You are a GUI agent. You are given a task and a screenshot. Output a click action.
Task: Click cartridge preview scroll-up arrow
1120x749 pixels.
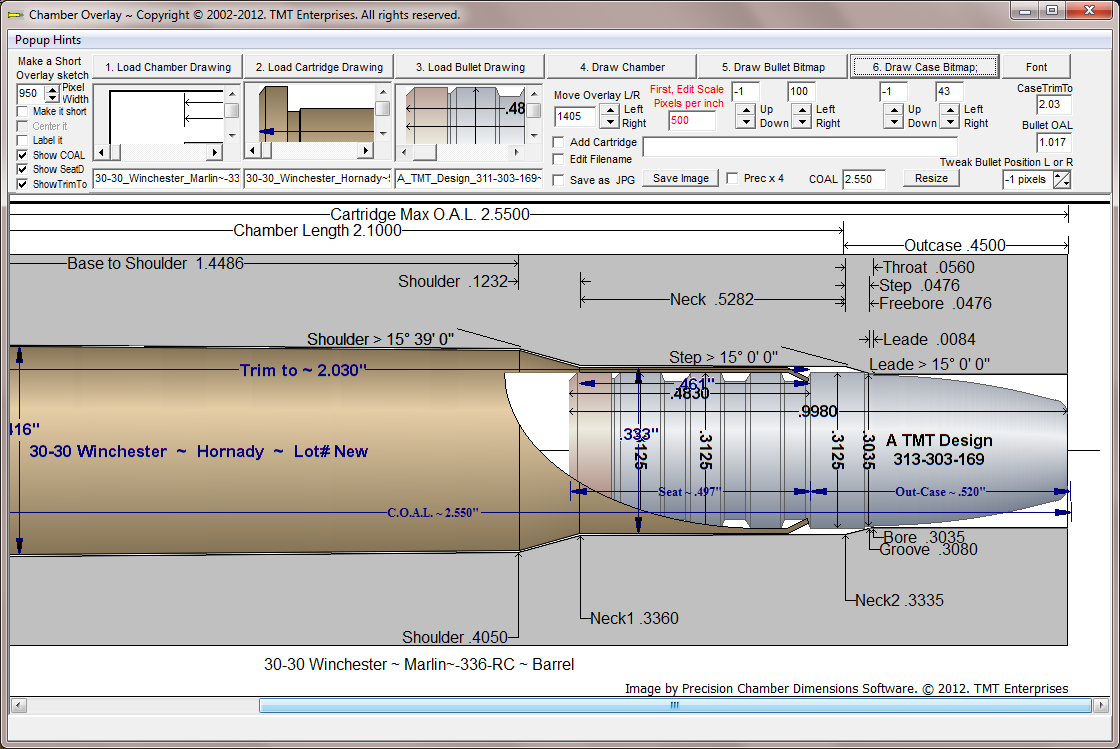(x=384, y=92)
